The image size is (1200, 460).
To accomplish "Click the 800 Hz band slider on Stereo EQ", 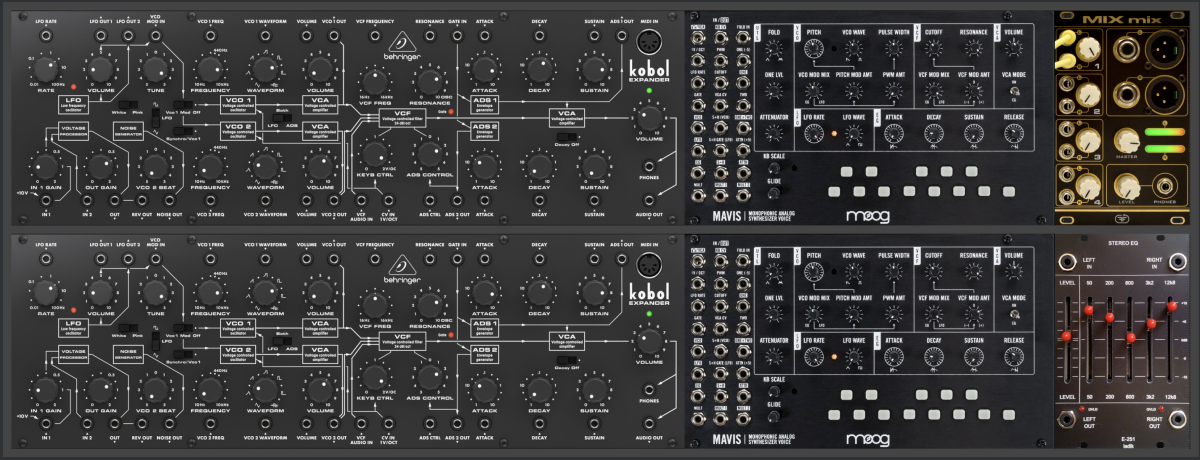I will click(x=1130, y=337).
